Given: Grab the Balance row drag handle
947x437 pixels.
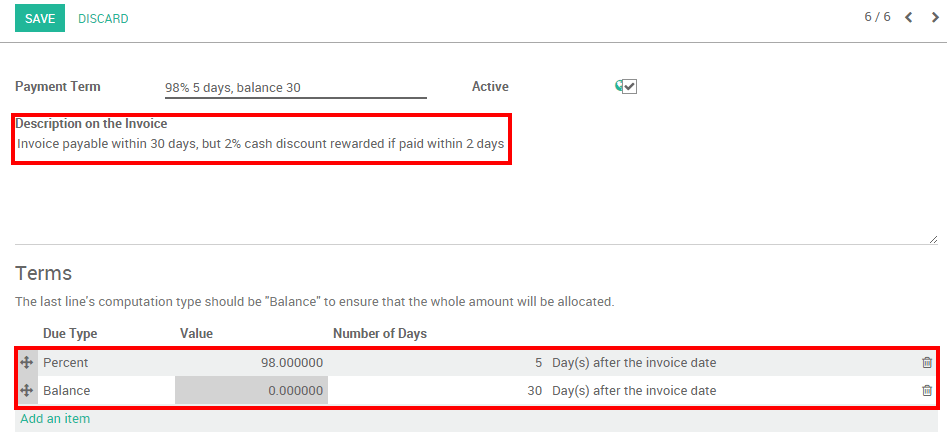Looking at the screenshot, I should [27, 391].
